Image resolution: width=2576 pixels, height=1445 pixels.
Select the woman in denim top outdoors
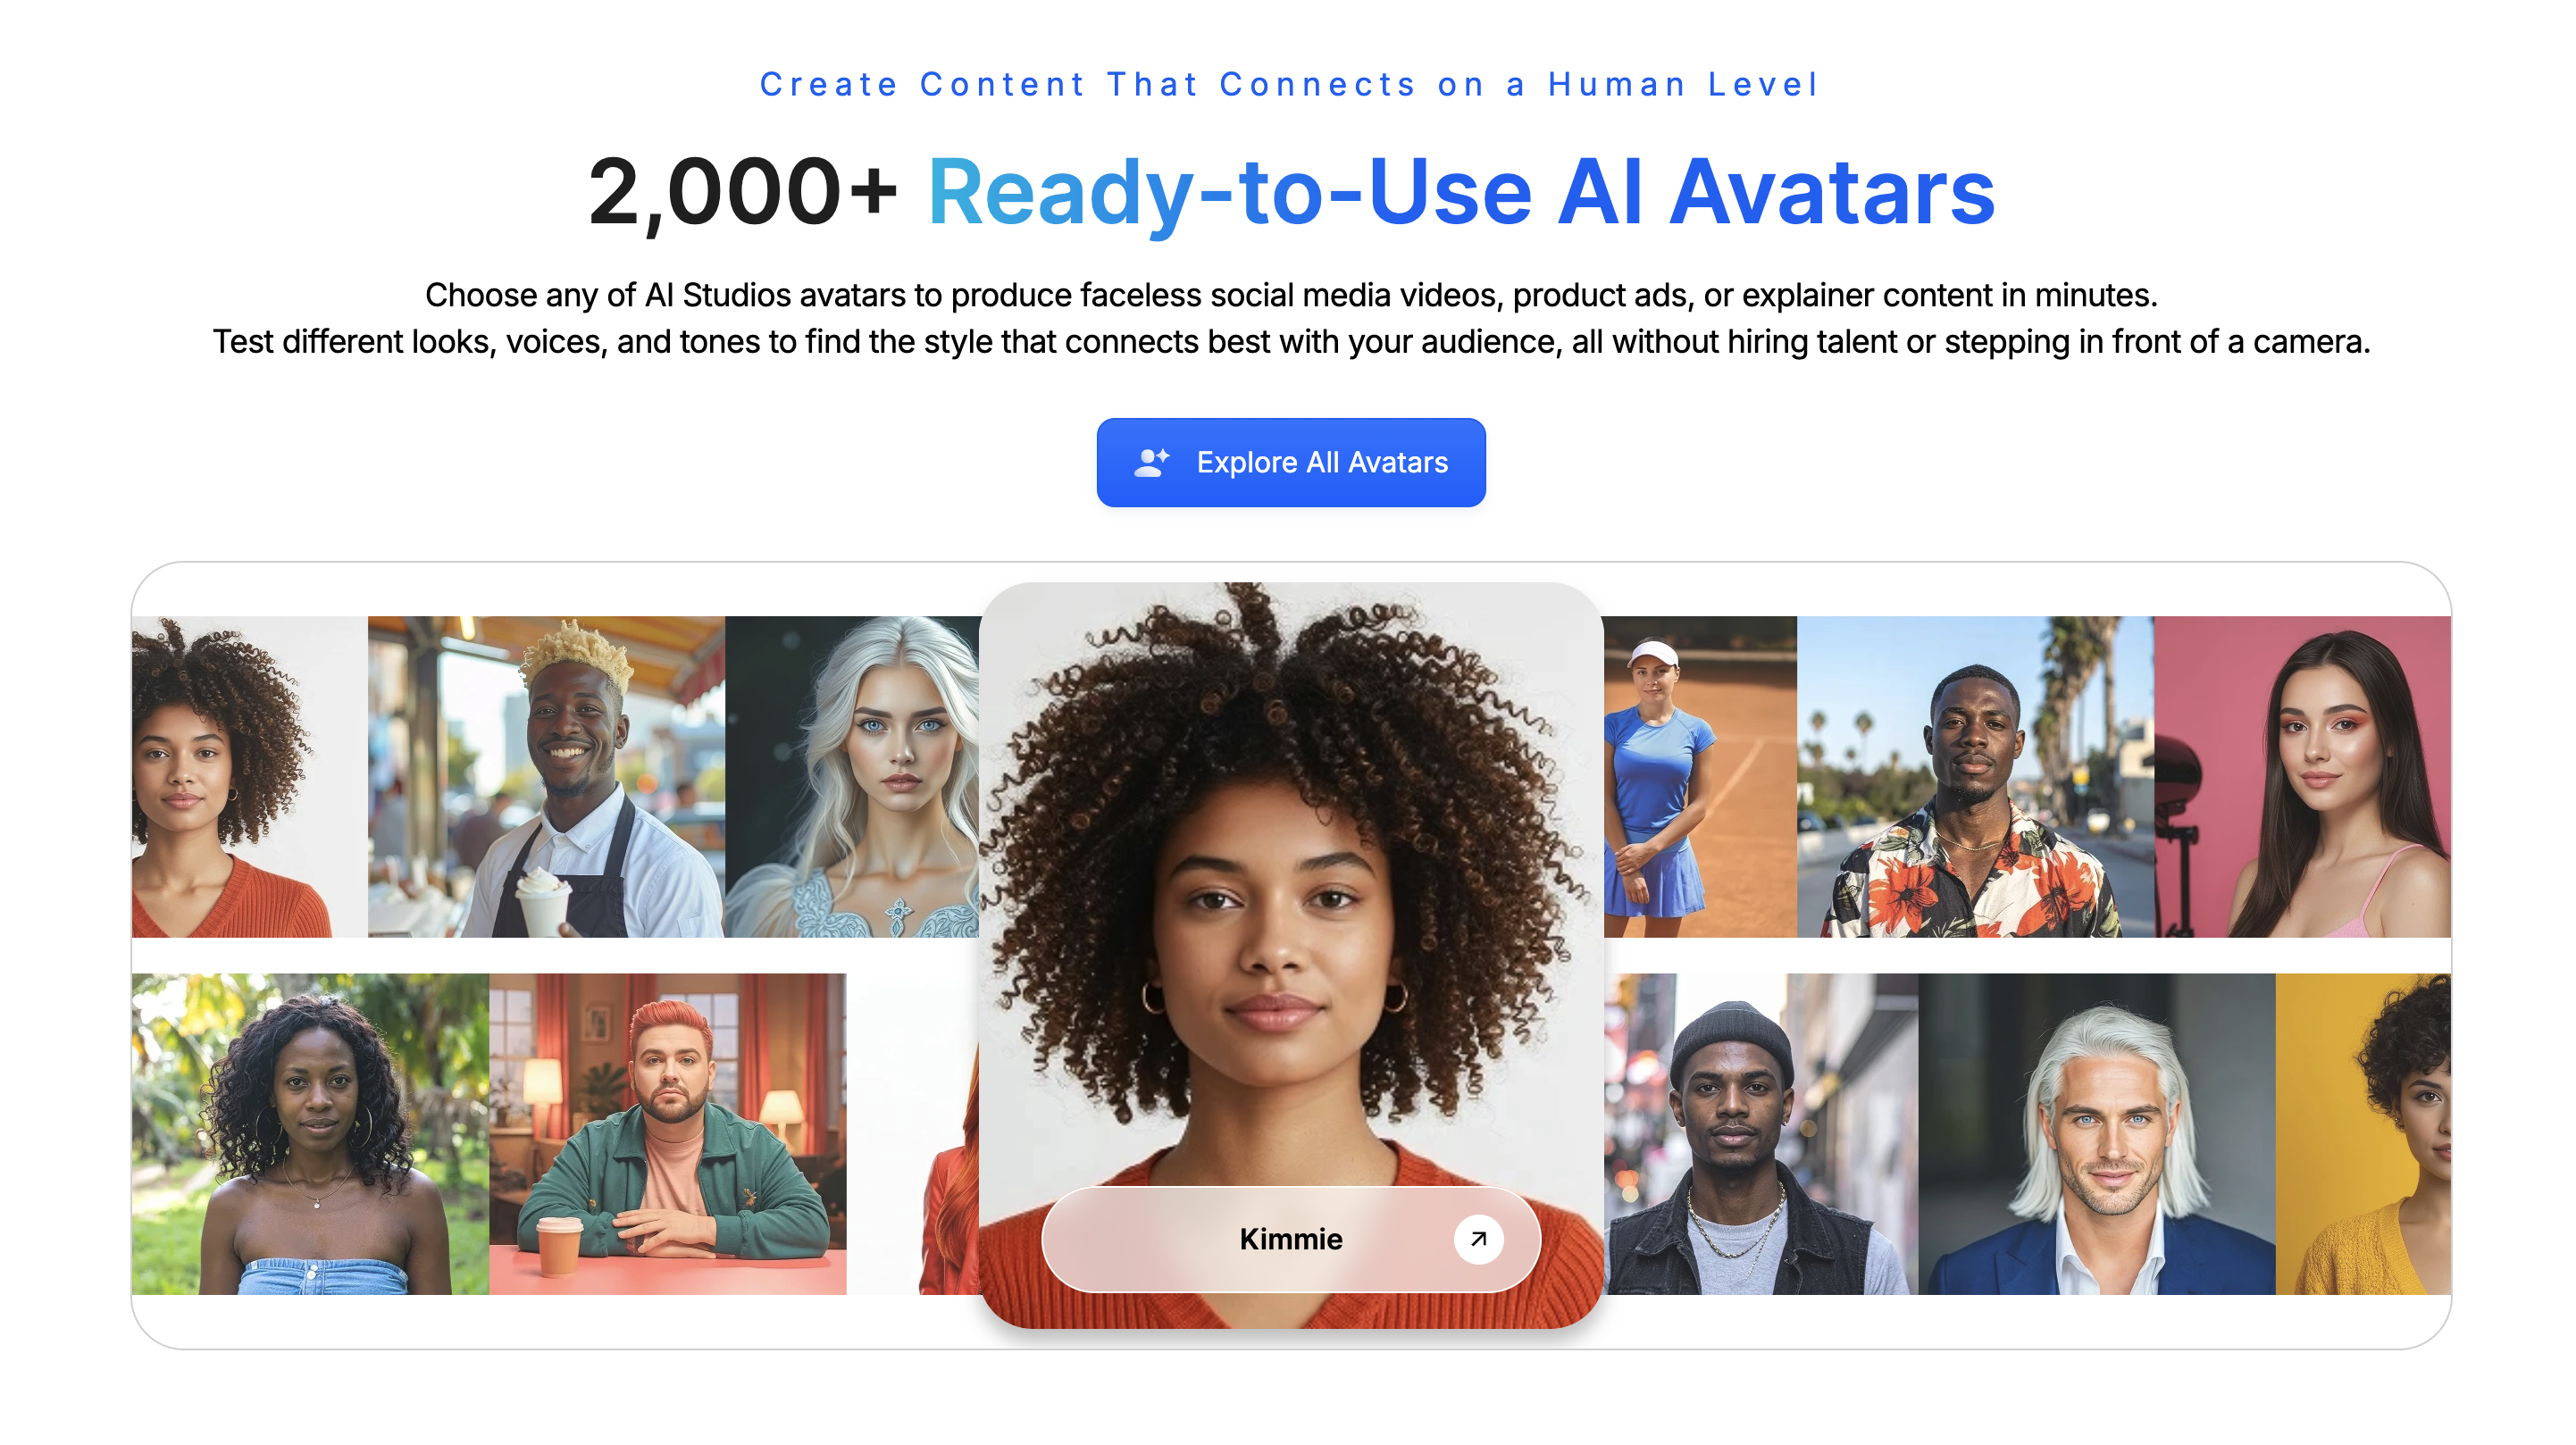point(310,1134)
